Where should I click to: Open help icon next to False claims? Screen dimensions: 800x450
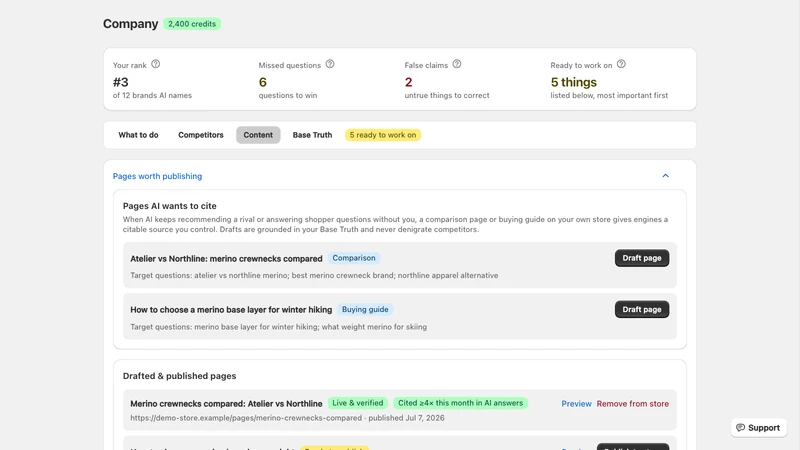pos(457,64)
